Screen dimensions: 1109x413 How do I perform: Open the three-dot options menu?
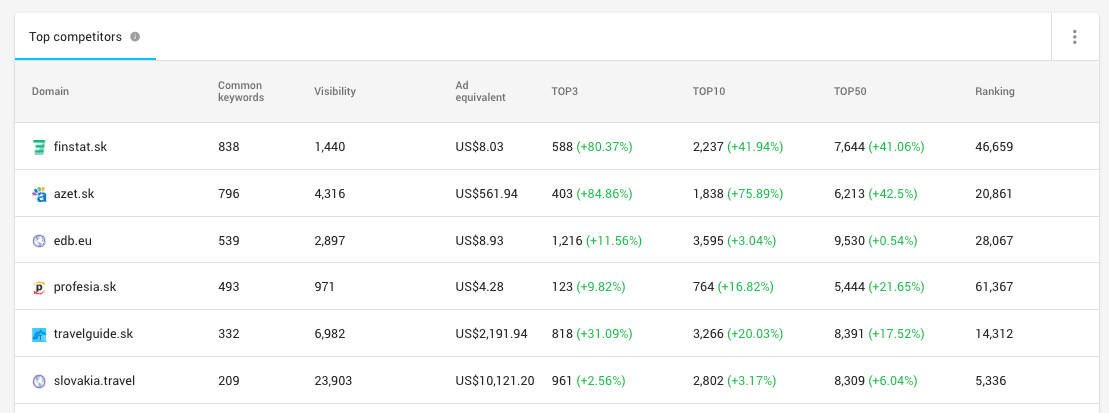[x=1074, y=37]
